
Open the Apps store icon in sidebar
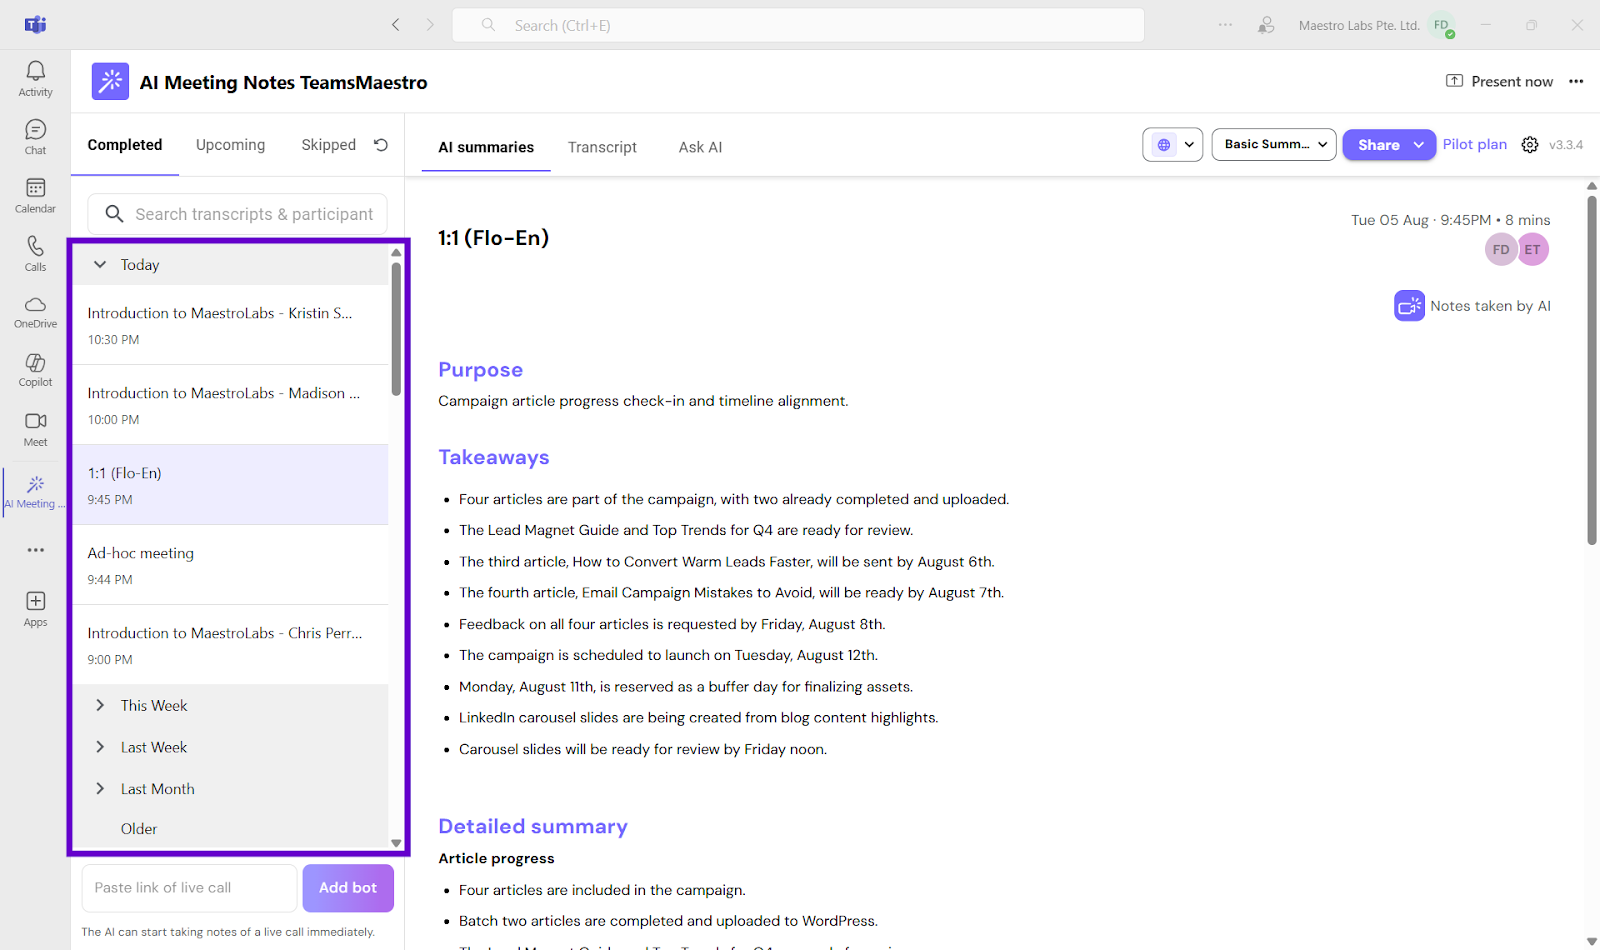[35, 608]
